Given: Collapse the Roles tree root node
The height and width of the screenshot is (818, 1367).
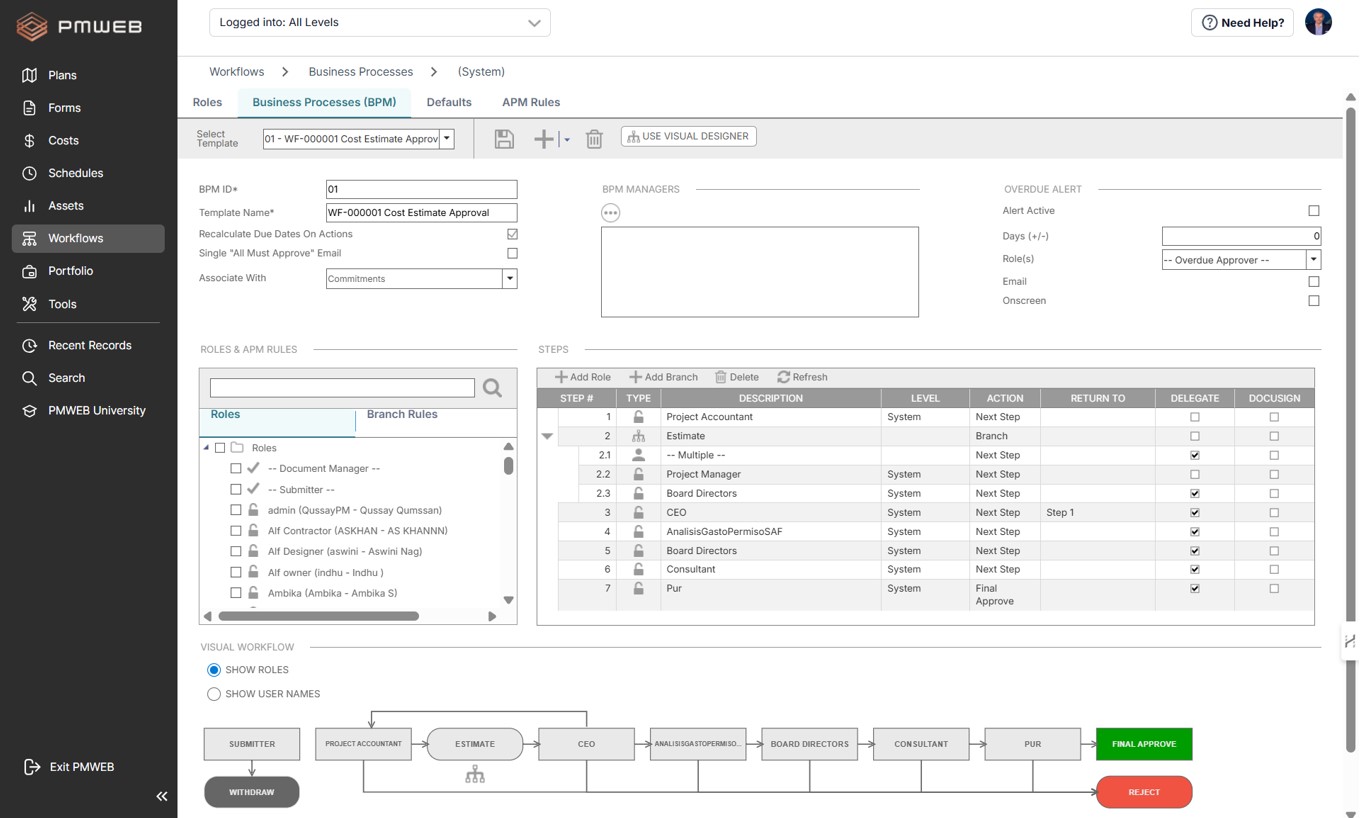Looking at the screenshot, I should coord(206,448).
